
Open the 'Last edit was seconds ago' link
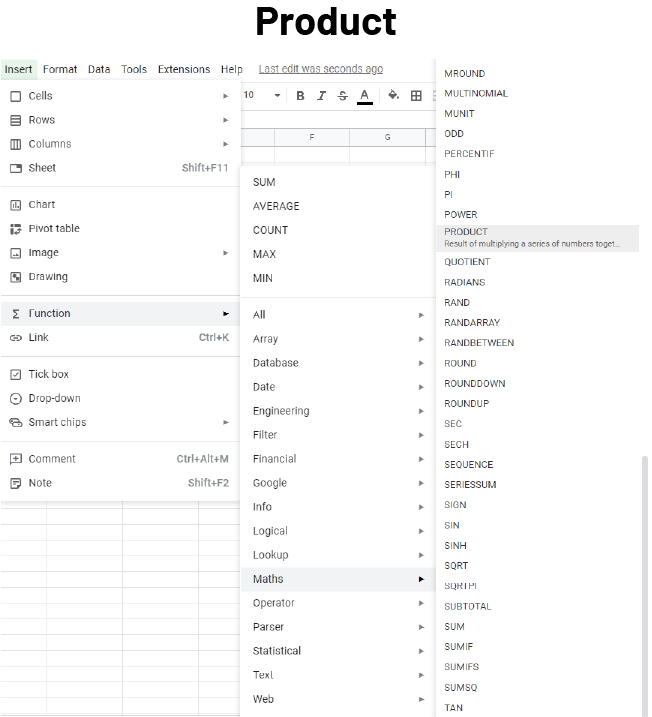click(320, 70)
